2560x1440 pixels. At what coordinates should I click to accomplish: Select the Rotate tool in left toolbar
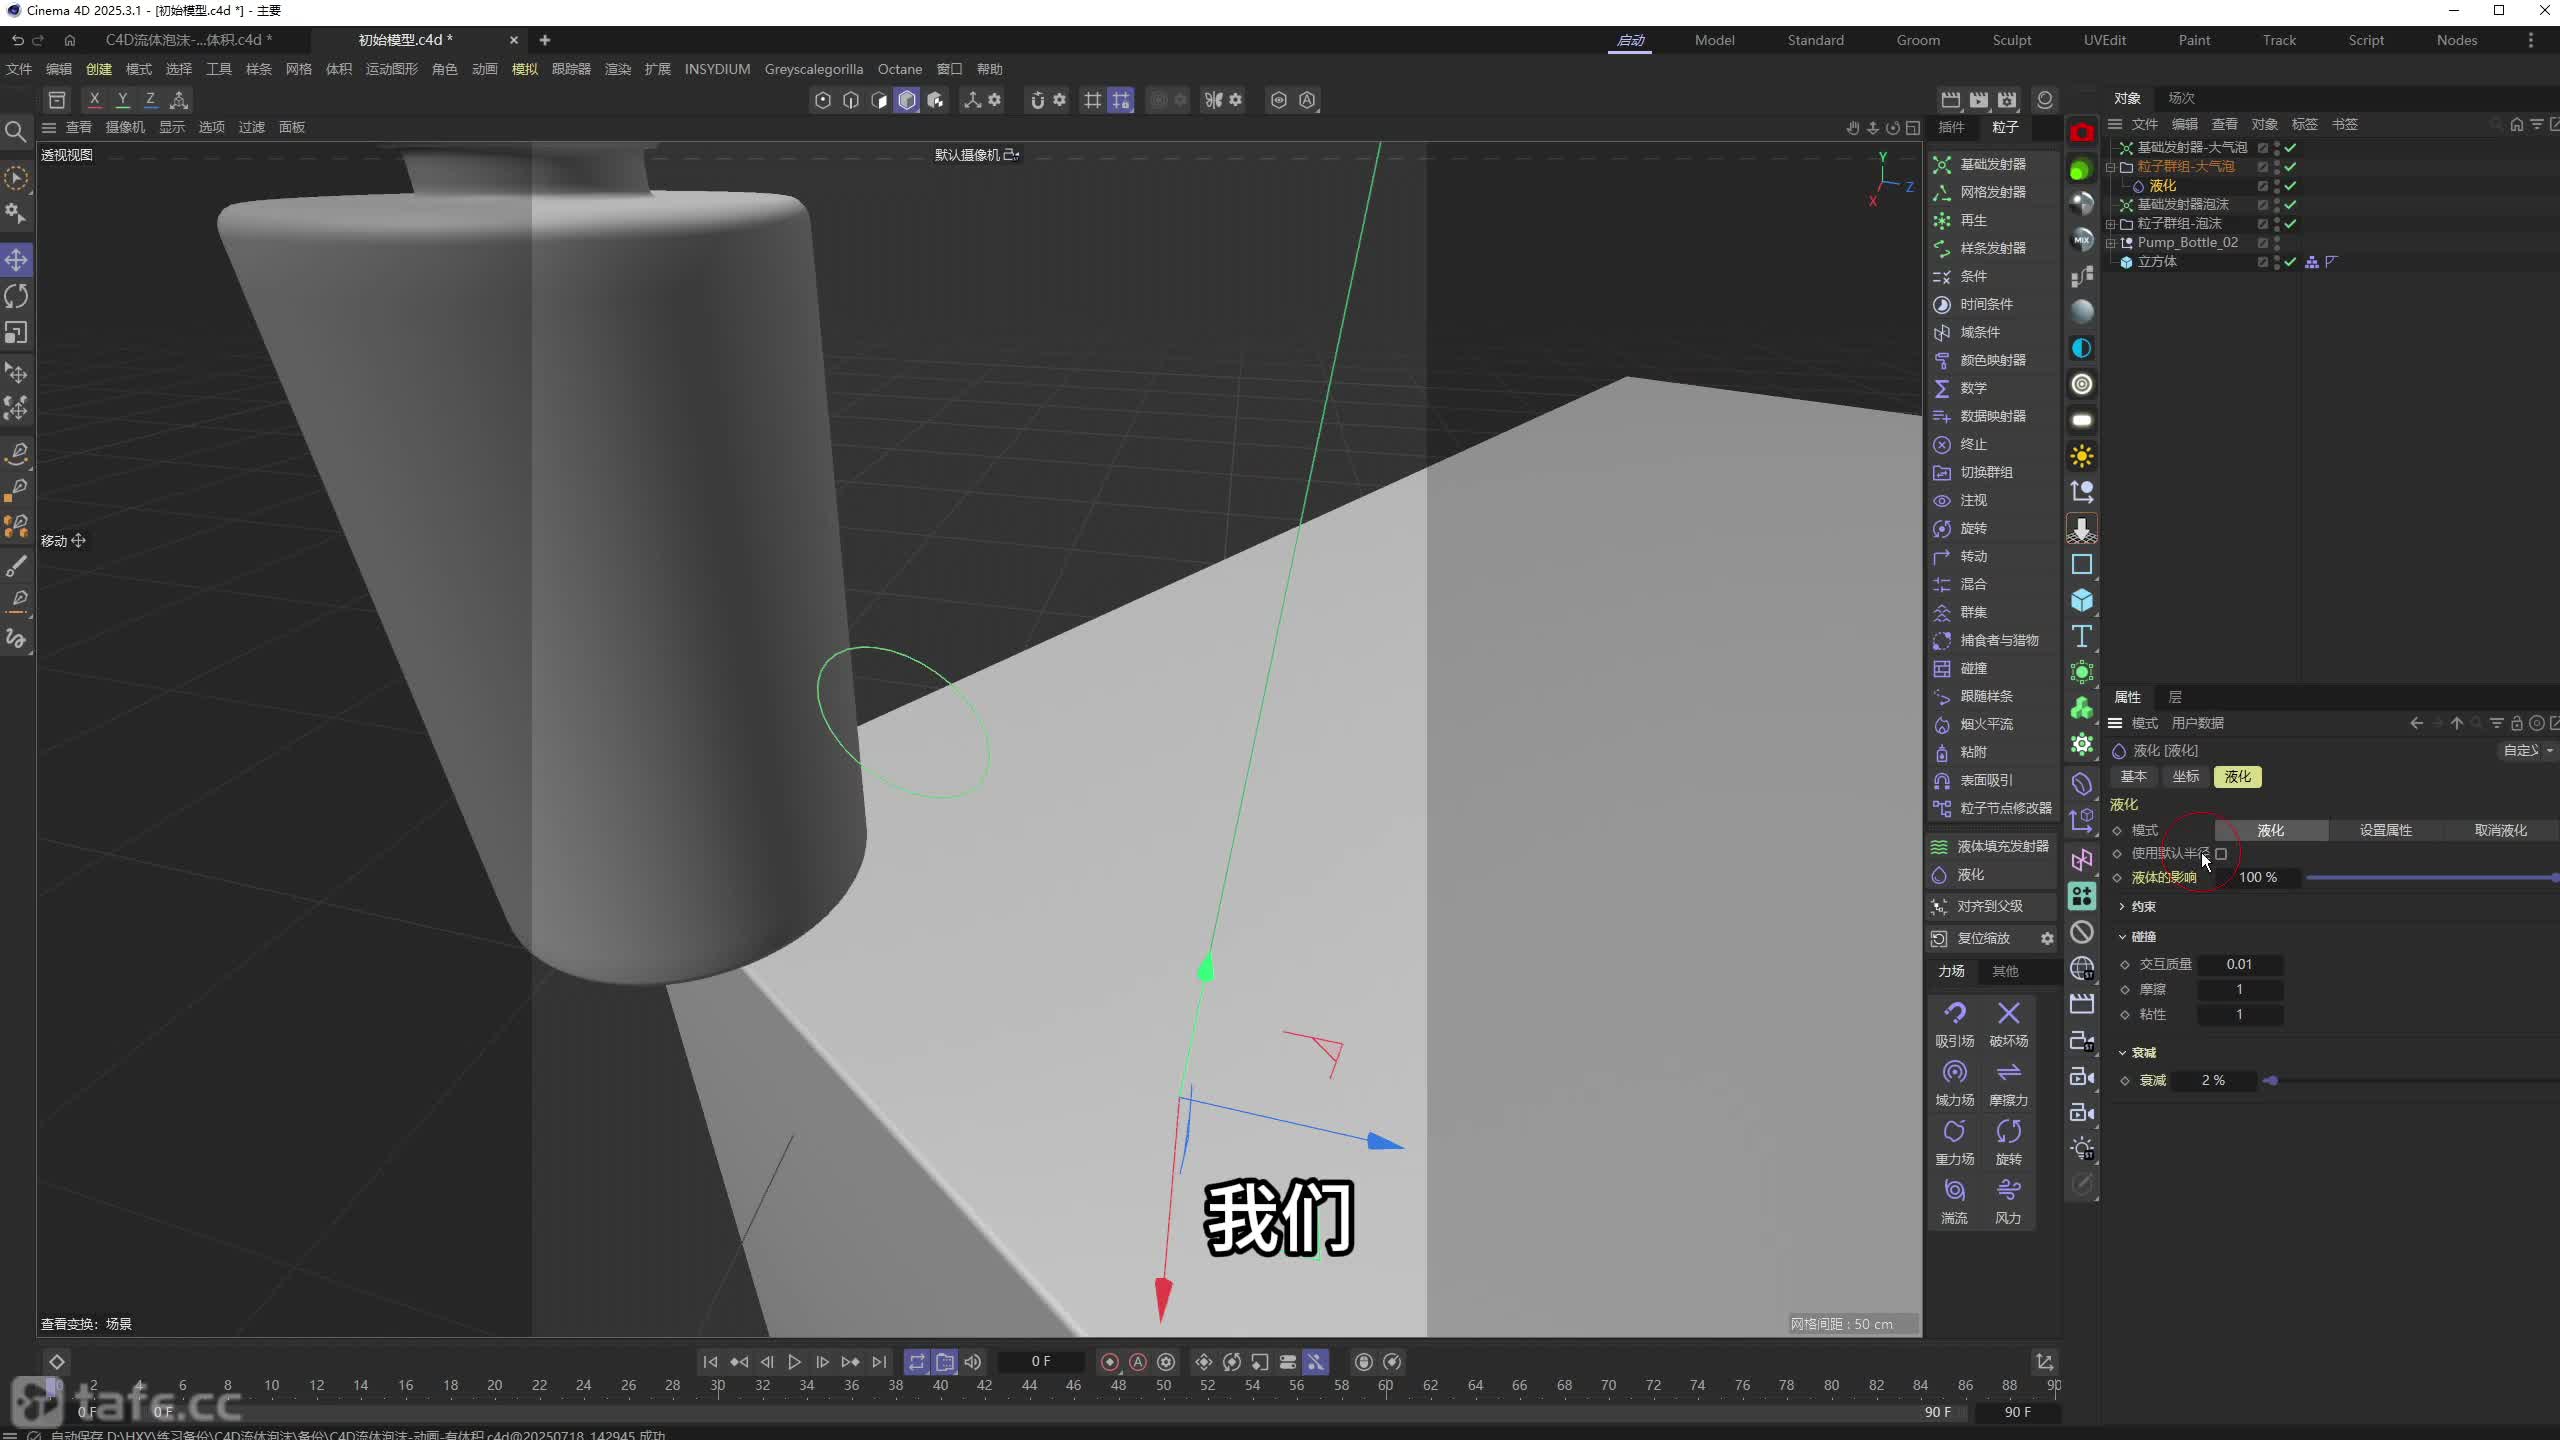[x=16, y=296]
